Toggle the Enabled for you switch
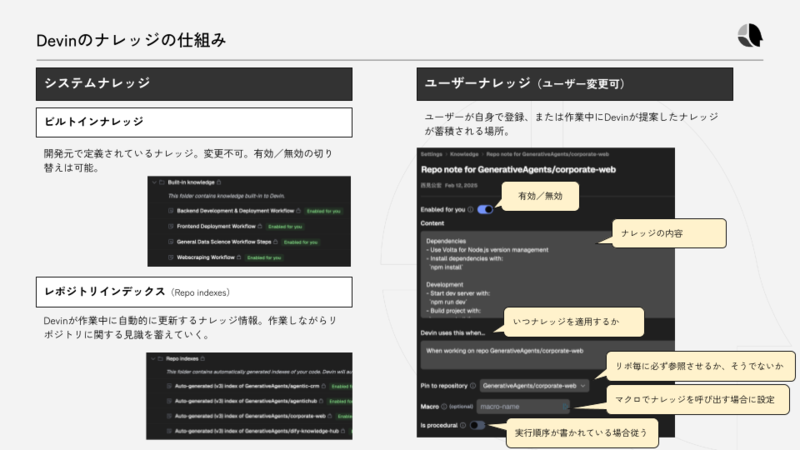Image resolution: width=800 pixels, height=450 pixels. 485,209
